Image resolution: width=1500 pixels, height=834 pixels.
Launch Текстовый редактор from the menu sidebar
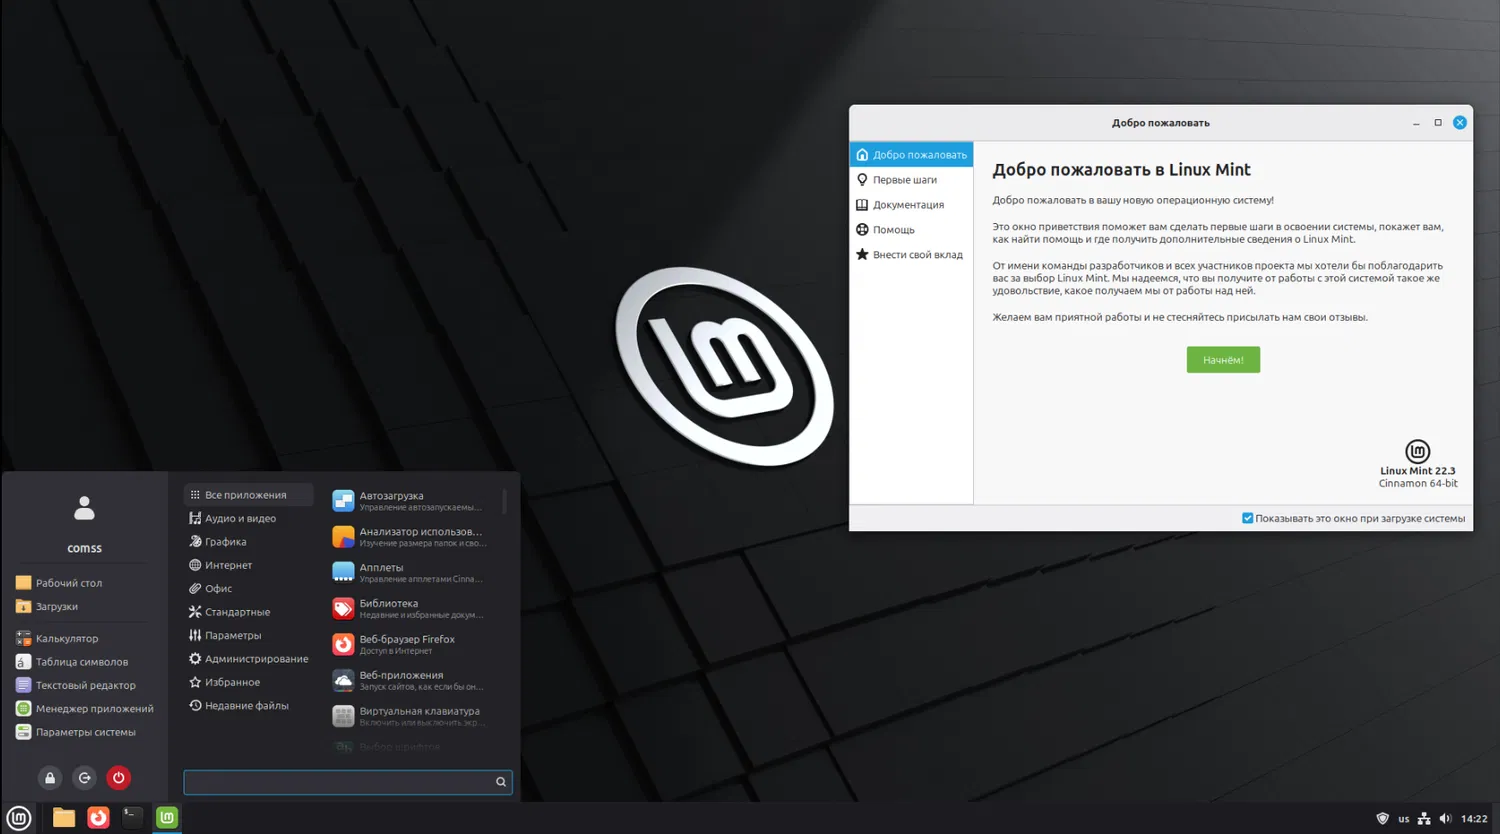pyautogui.click(x=76, y=685)
